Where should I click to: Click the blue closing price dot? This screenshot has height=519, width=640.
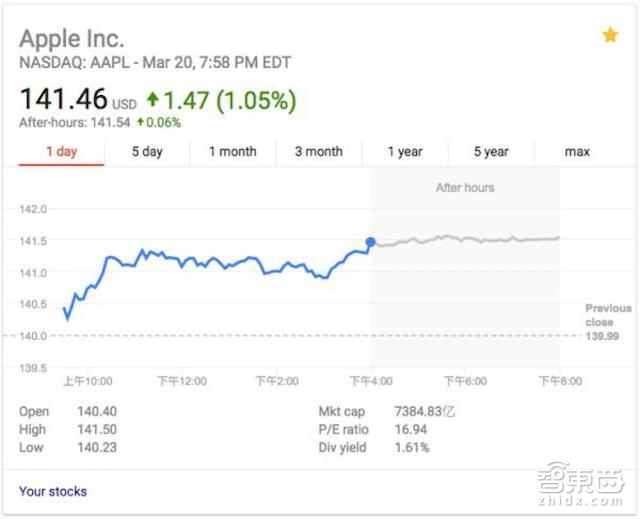click(371, 242)
